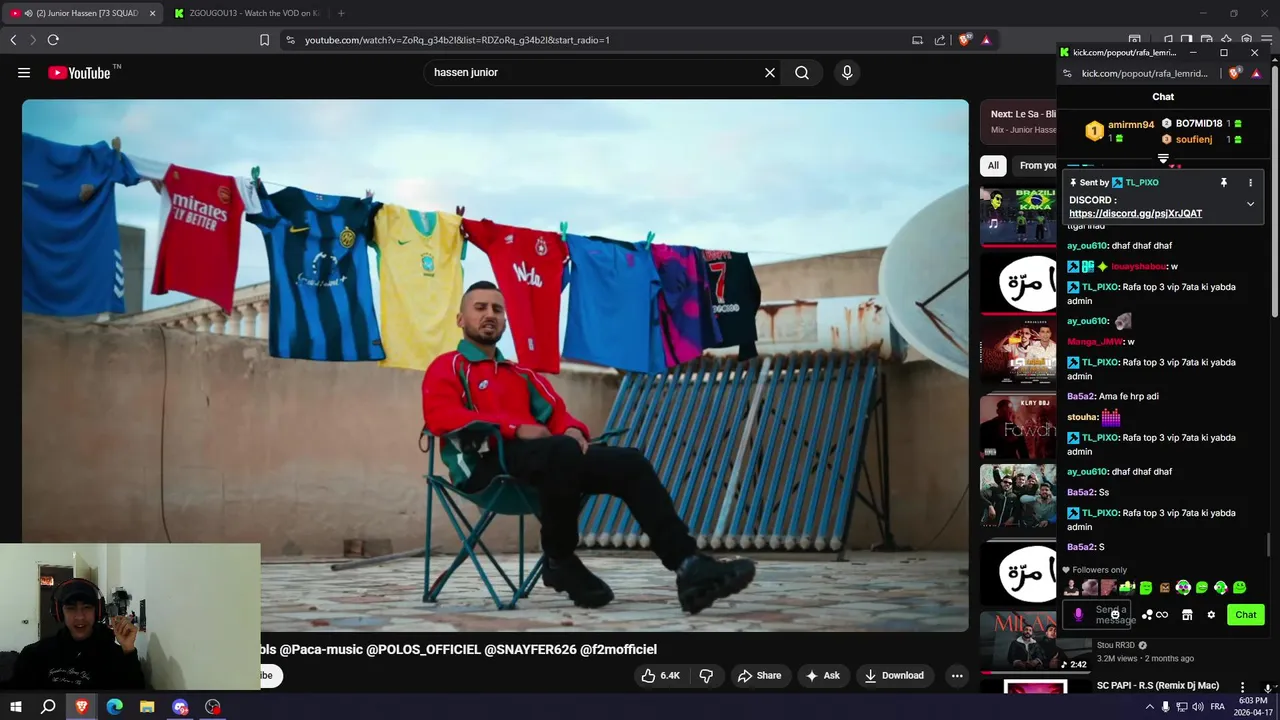Screen dimensions: 1280x720
Task: Open Windows taskbar search
Action: tap(48, 707)
